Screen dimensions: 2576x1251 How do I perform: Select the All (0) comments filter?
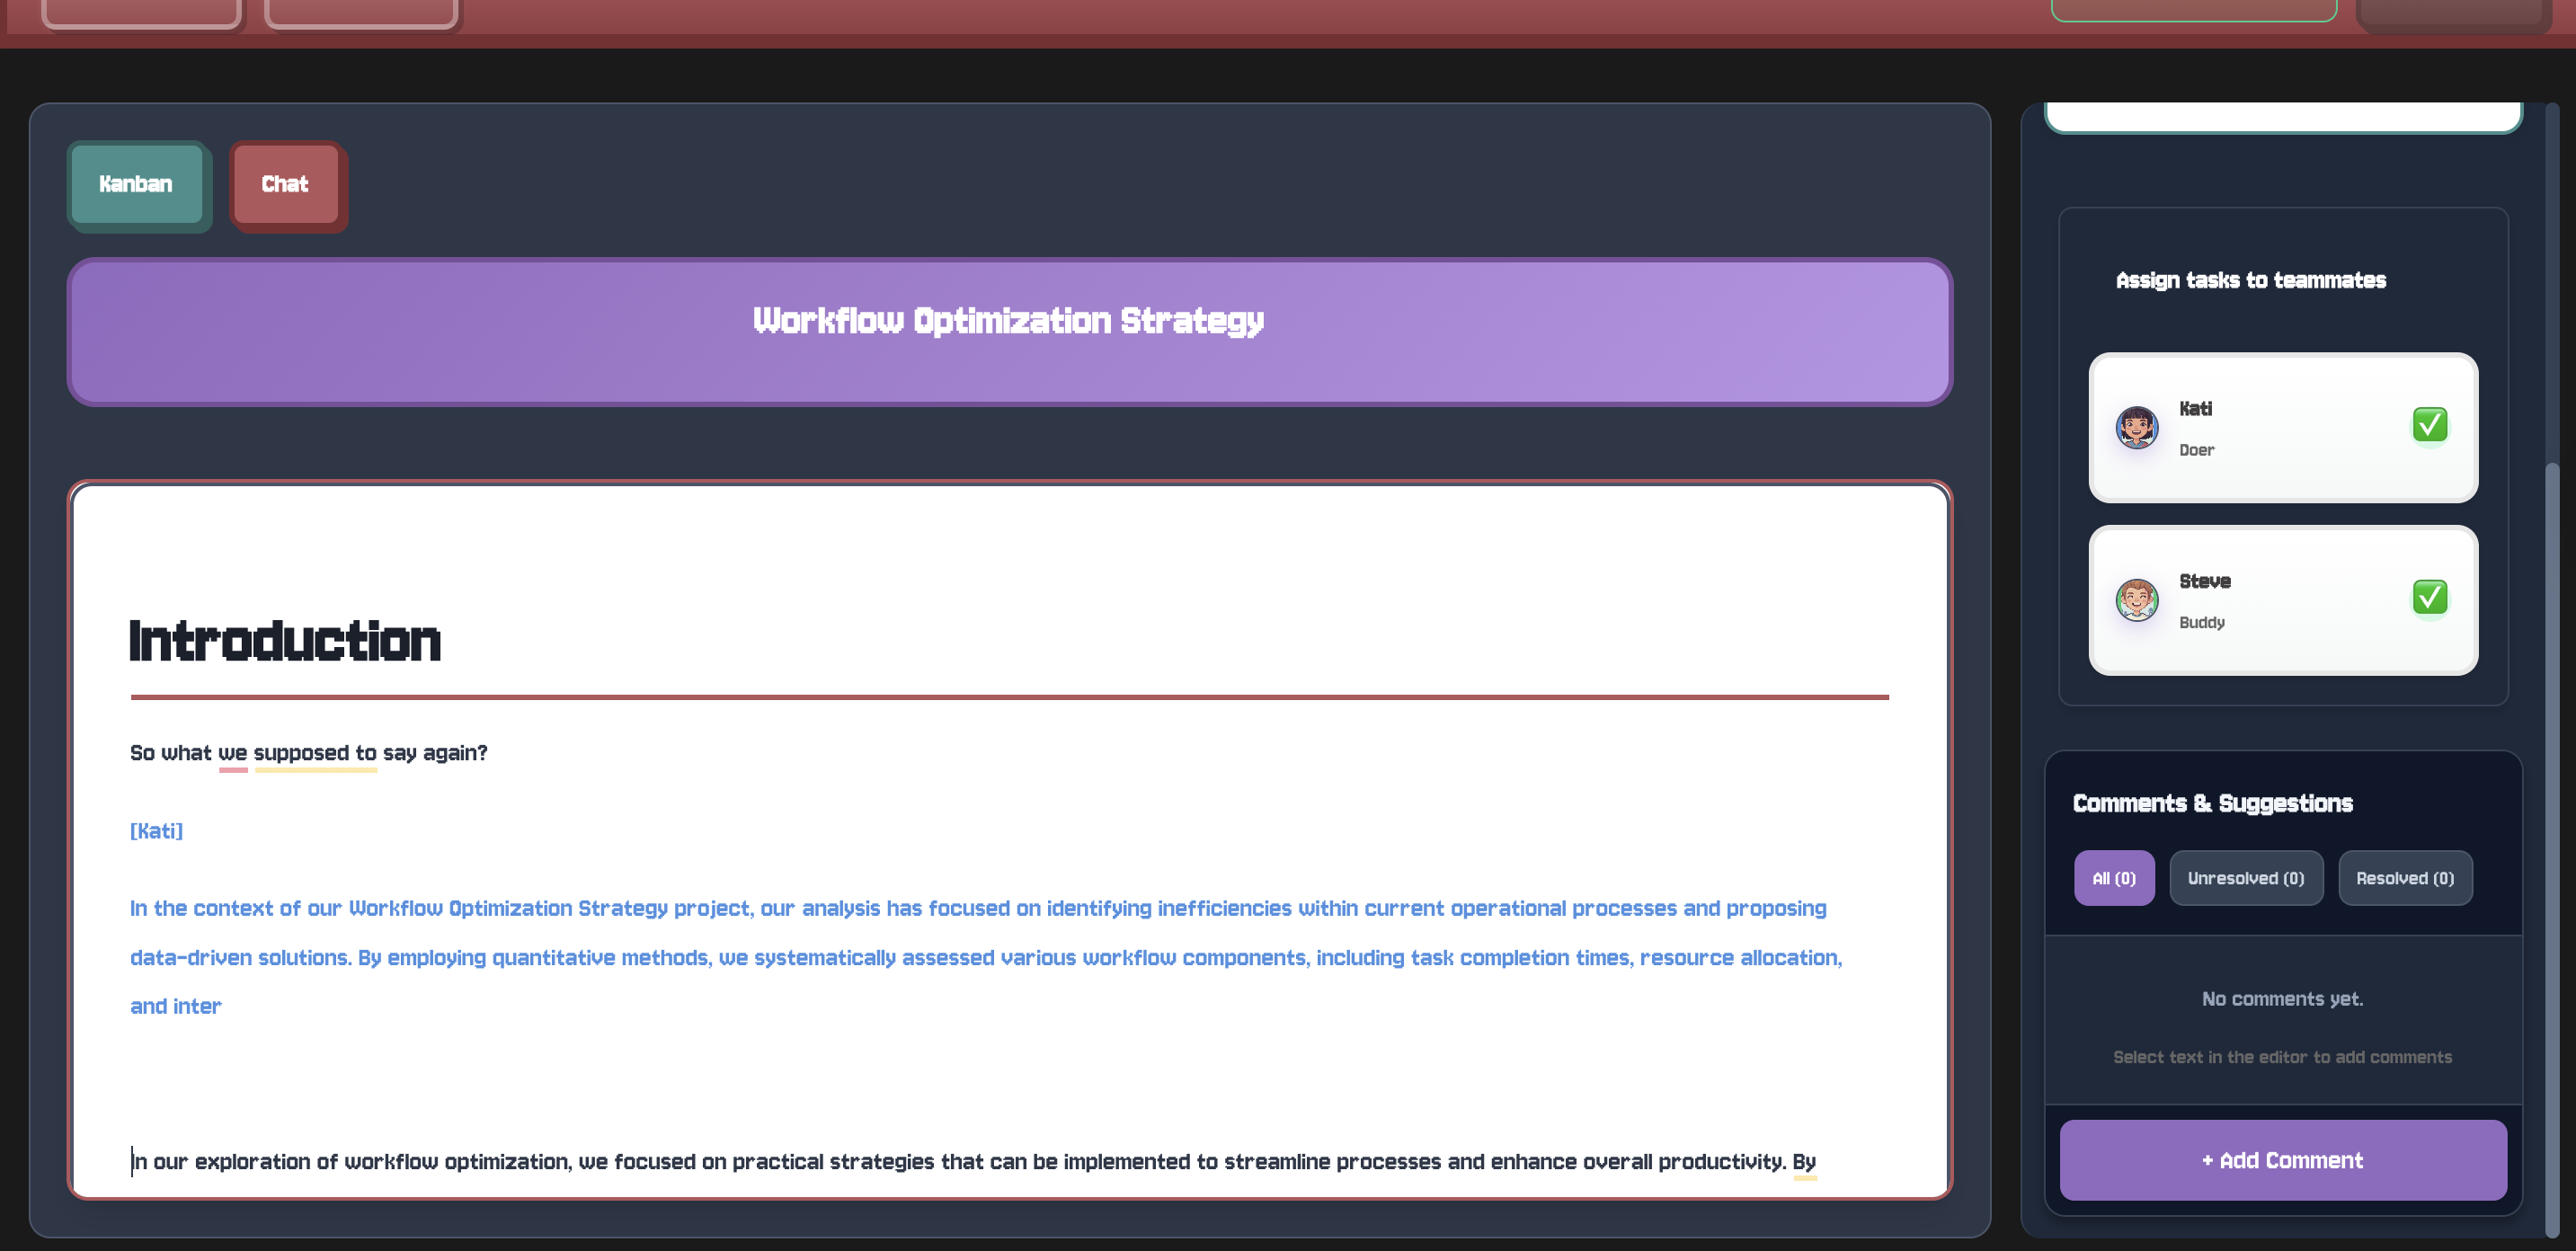tap(2113, 878)
